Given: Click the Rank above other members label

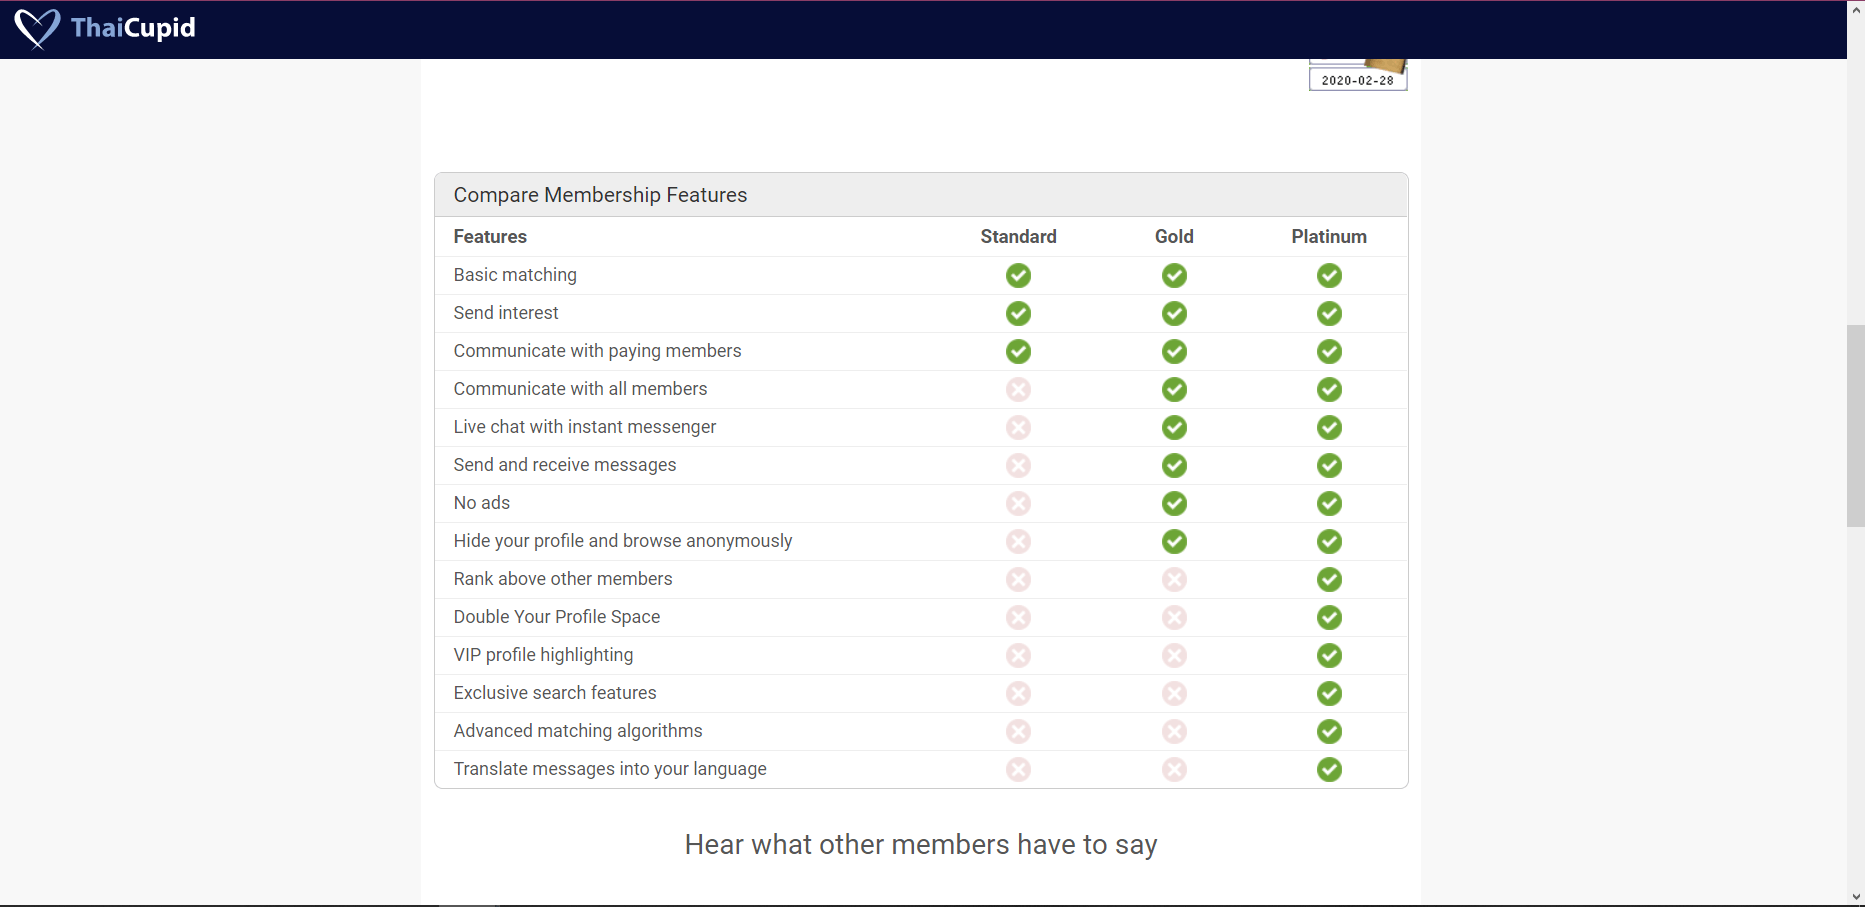Looking at the screenshot, I should tap(563, 579).
